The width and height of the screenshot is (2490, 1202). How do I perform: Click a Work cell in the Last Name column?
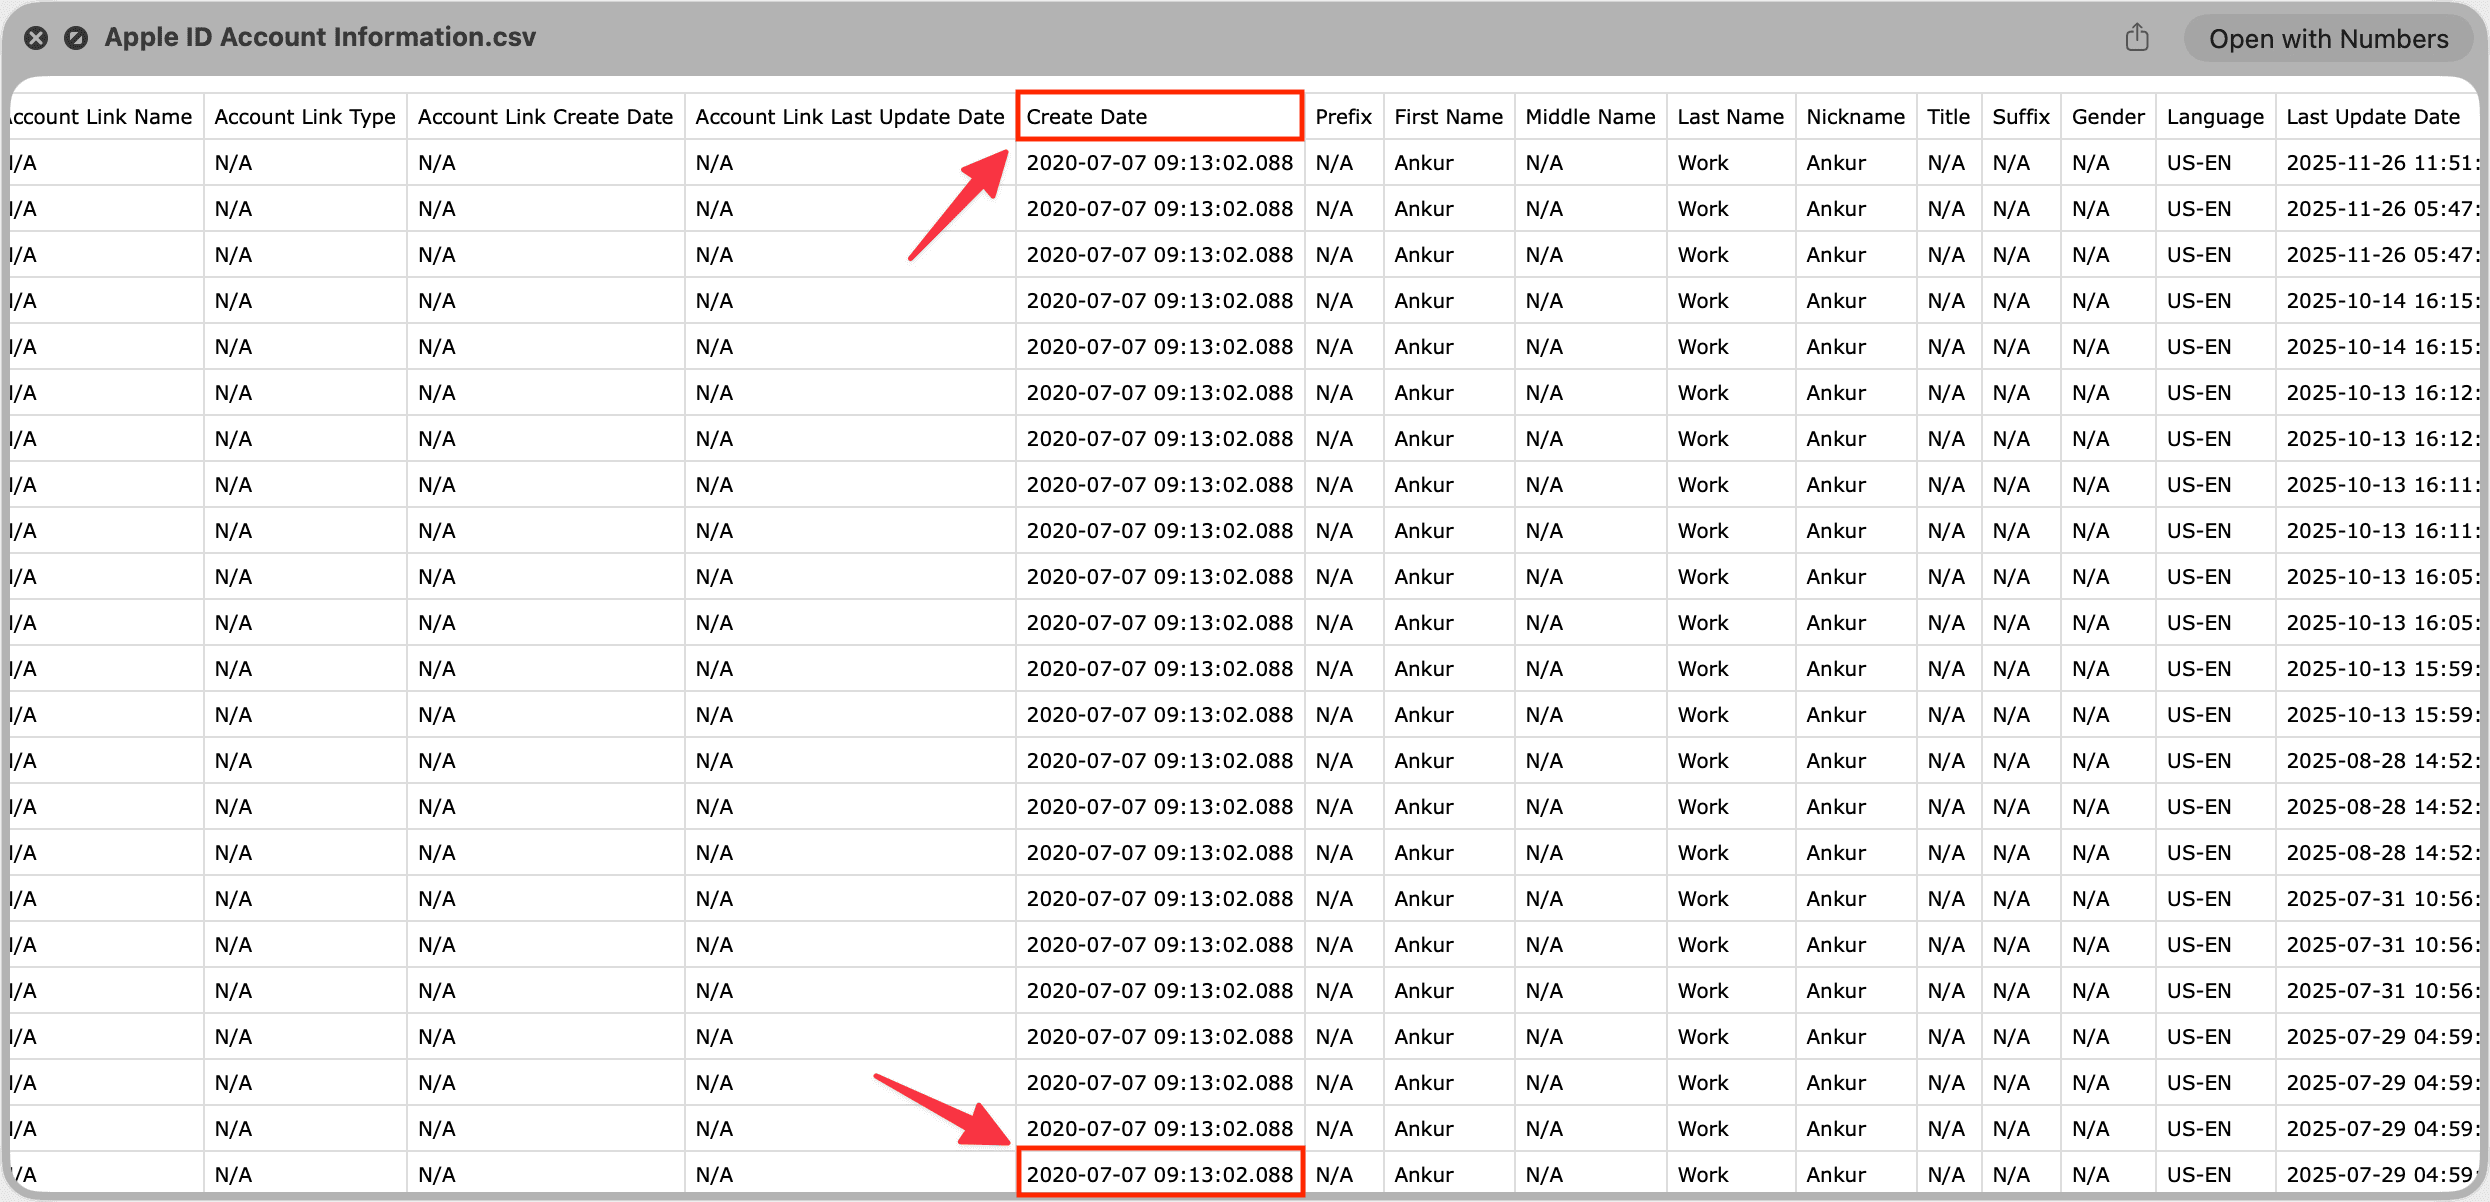(1702, 162)
